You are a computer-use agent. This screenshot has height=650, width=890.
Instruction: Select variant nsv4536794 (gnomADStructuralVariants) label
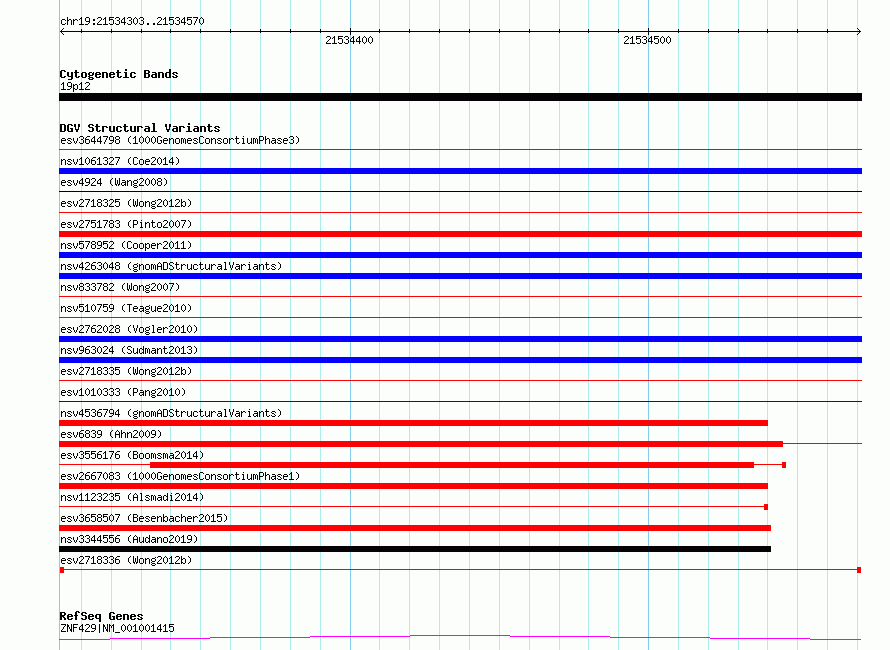tap(171, 413)
